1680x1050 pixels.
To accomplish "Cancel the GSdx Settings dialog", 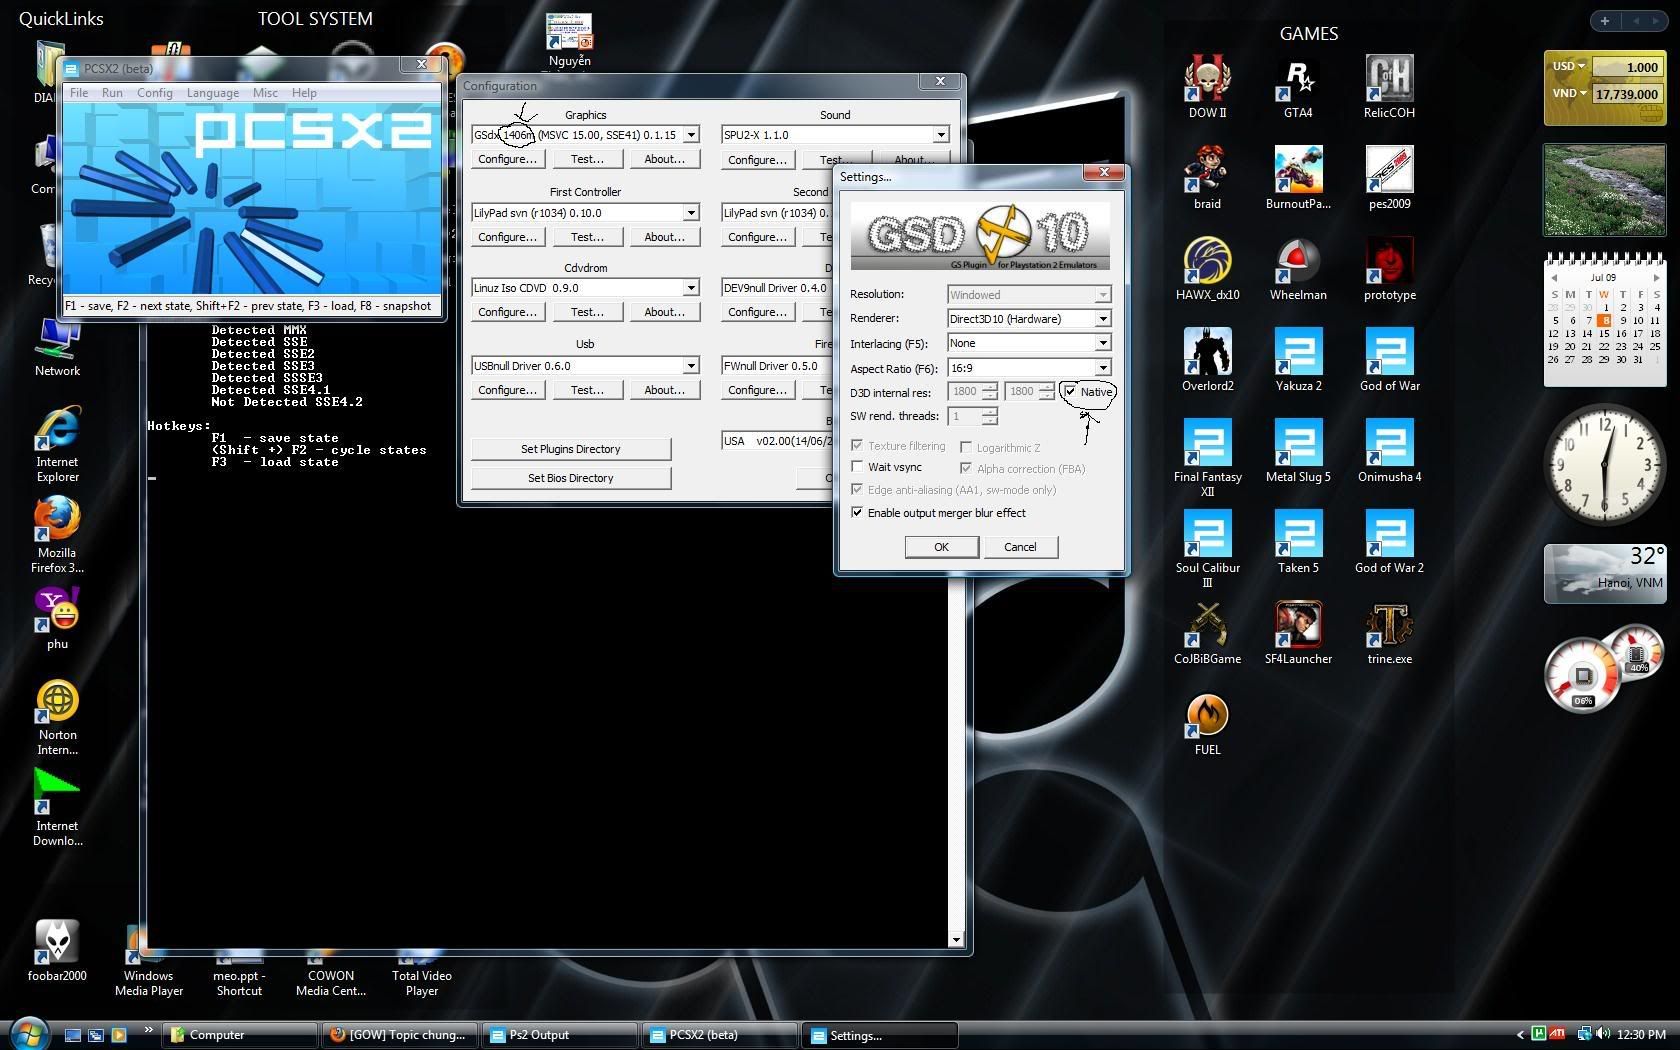I will point(1020,547).
